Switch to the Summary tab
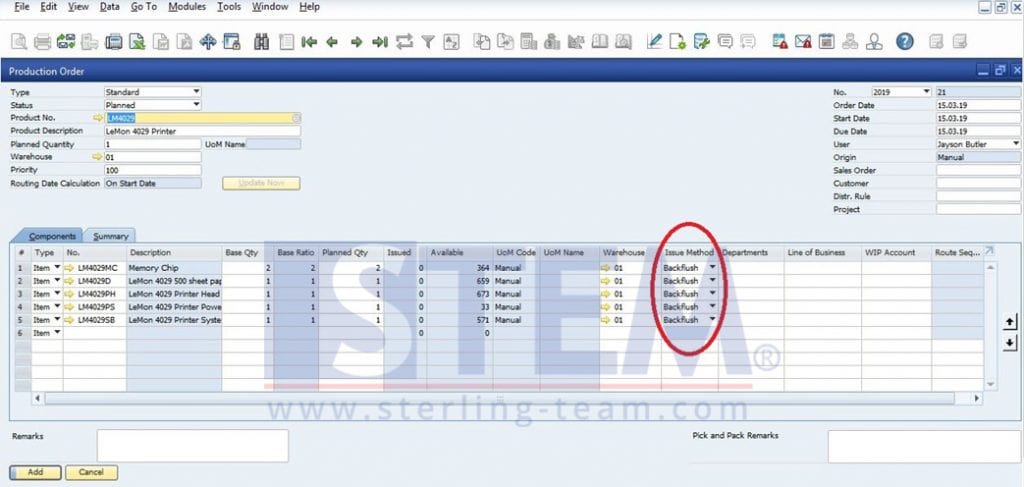Screen dimensions: 1024x487 110,236
